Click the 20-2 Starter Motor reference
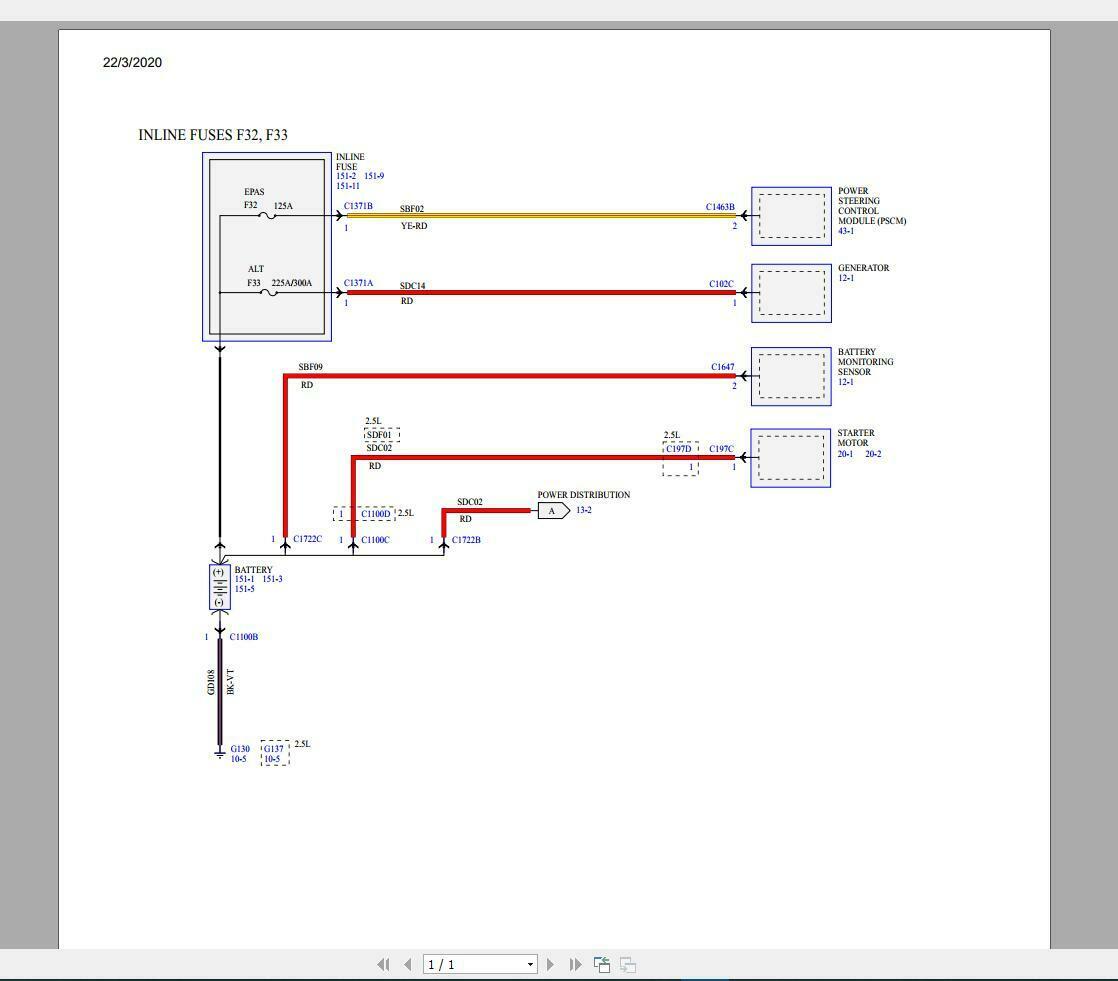This screenshot has width=1118, height=981. pos(873,454)
